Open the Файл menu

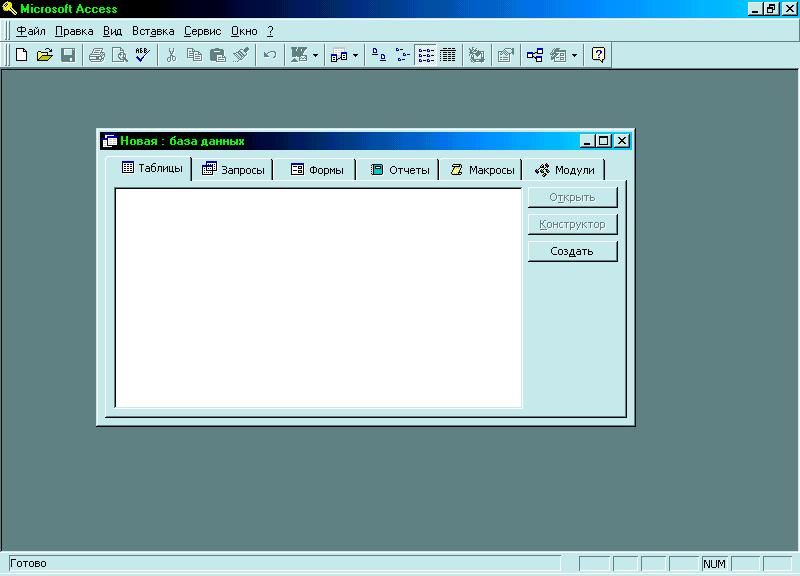(x=31, y=31)
